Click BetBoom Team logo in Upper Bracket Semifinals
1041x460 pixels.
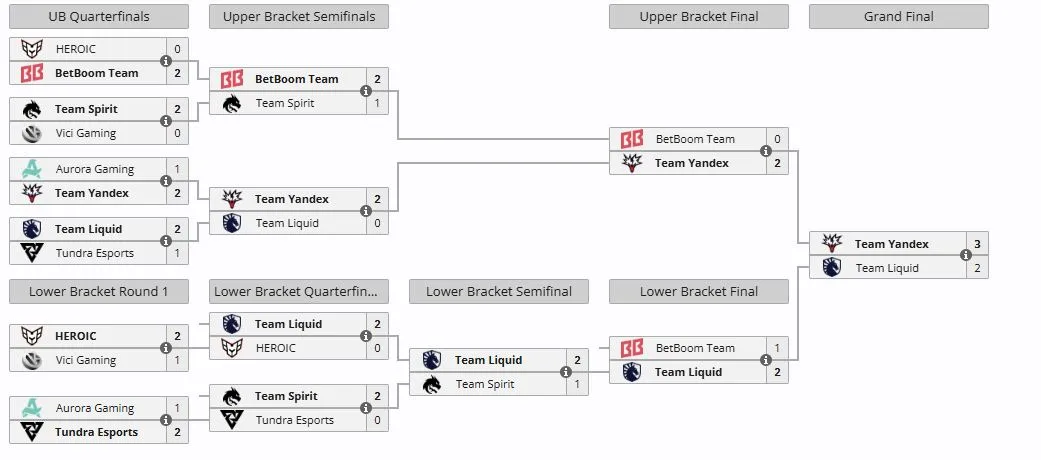232,79
